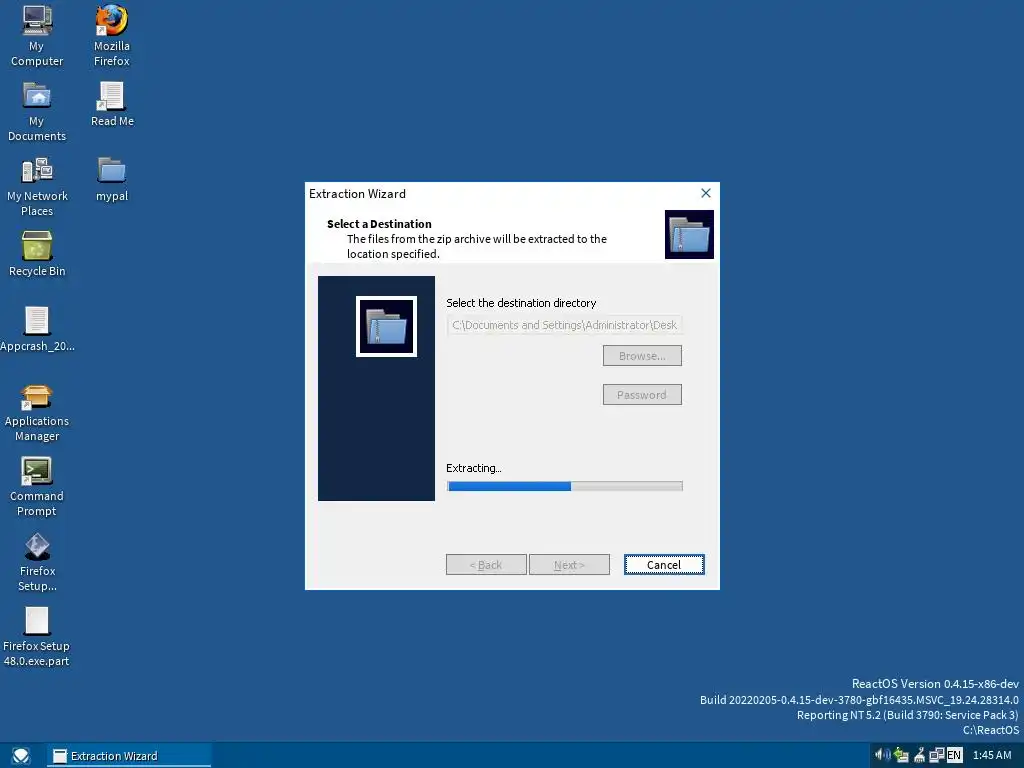Click the disabled Back button
Screen dimensions: 1024x768
coord(486,565)
